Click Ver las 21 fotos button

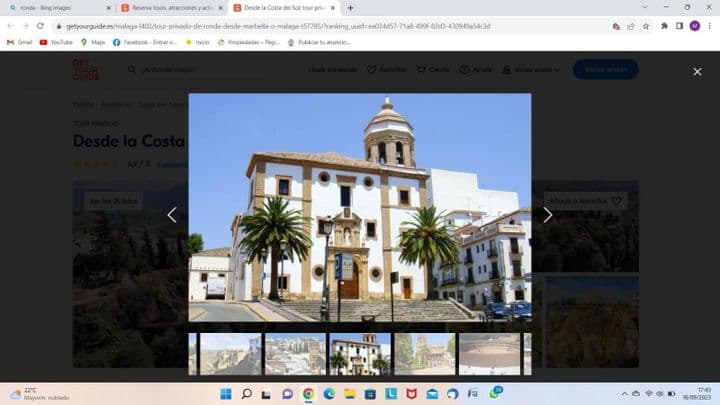(x=113, y=201)
